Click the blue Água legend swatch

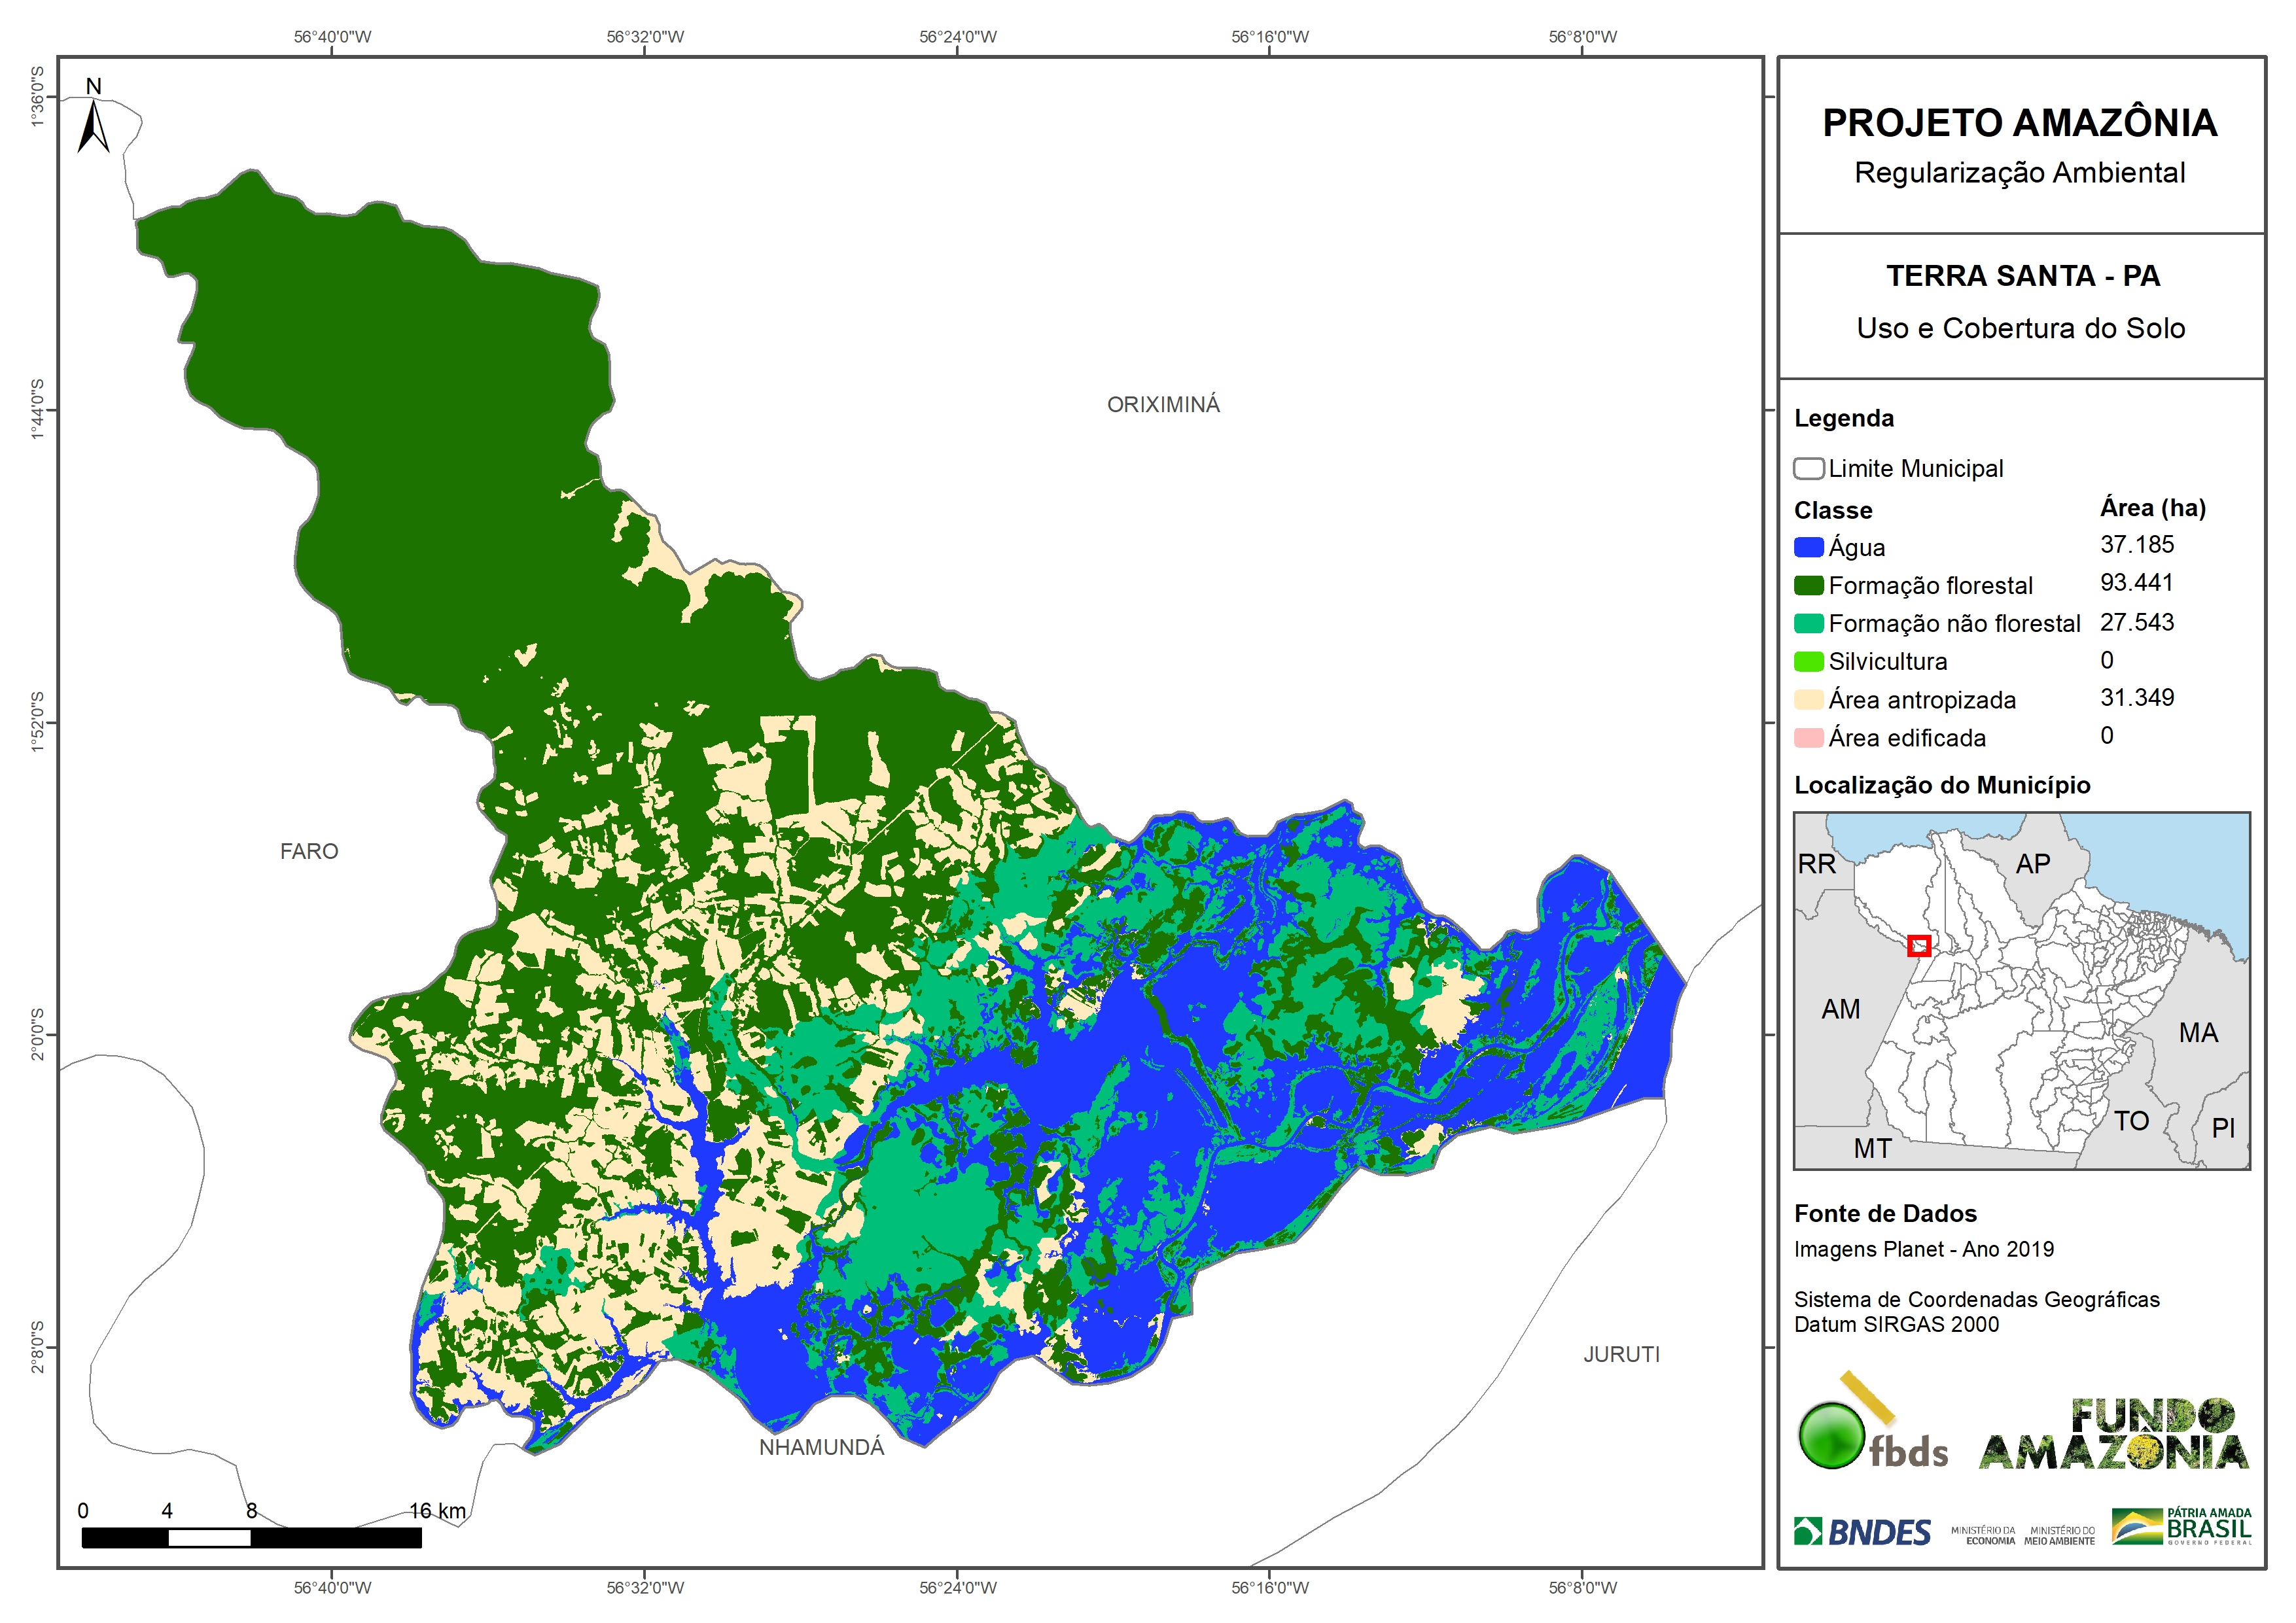(x=1808, y=547)
